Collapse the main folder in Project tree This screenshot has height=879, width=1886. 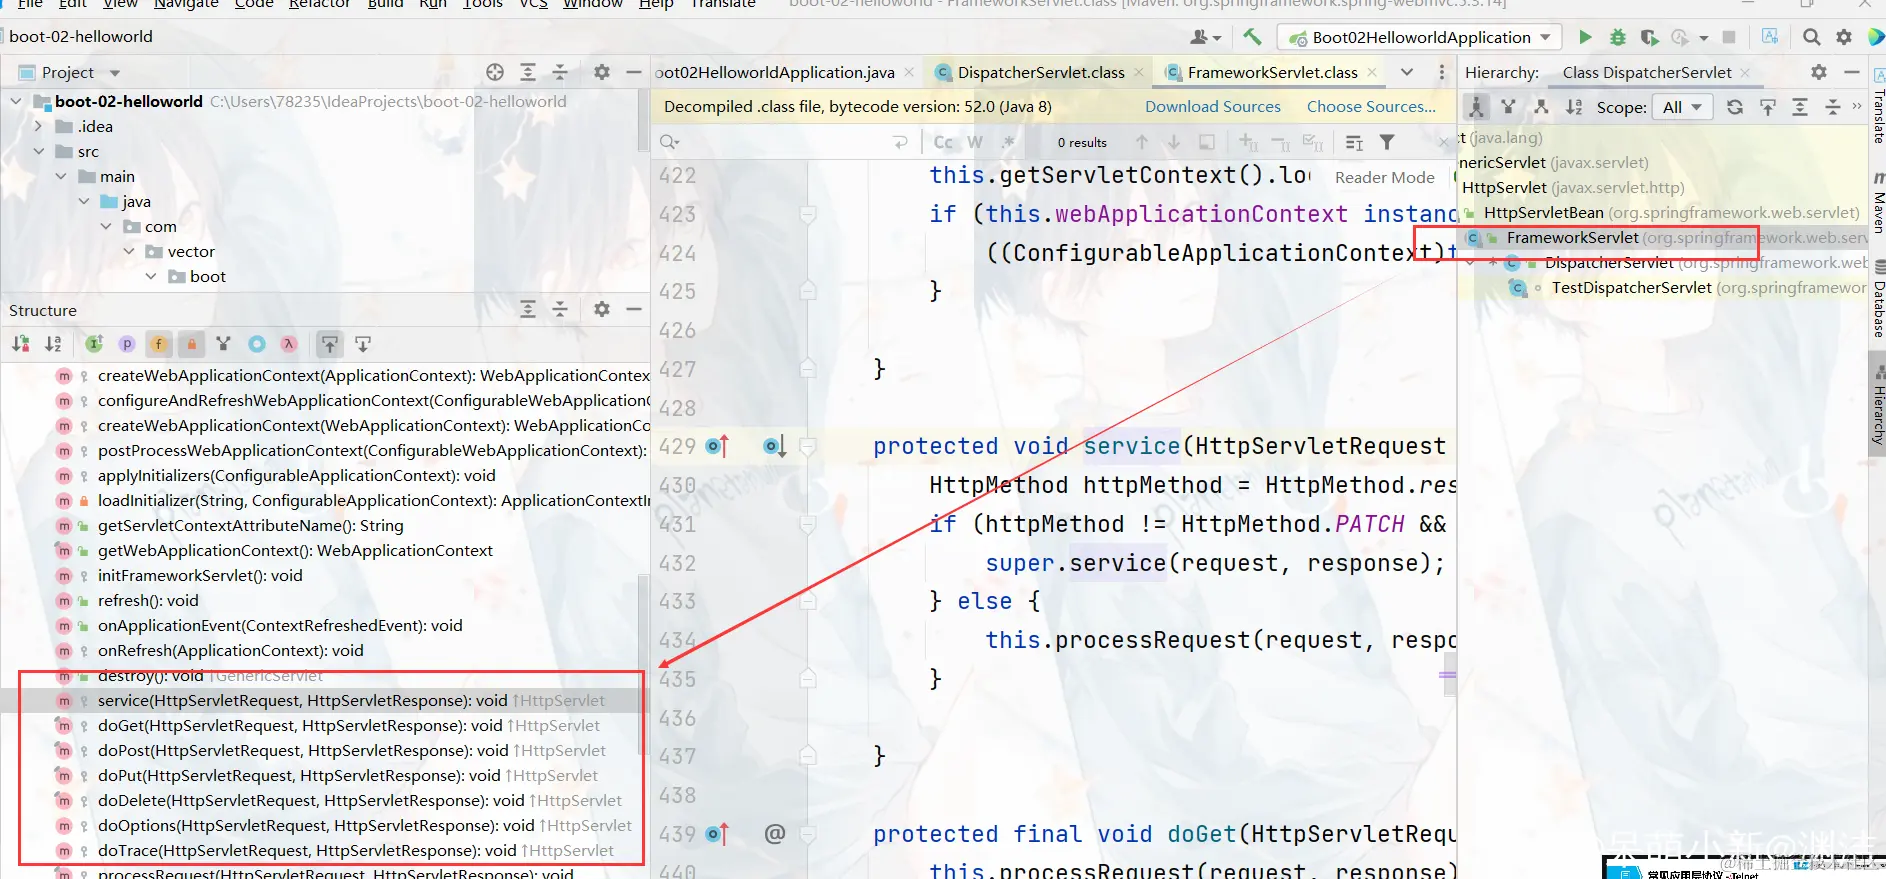(61, 176)
